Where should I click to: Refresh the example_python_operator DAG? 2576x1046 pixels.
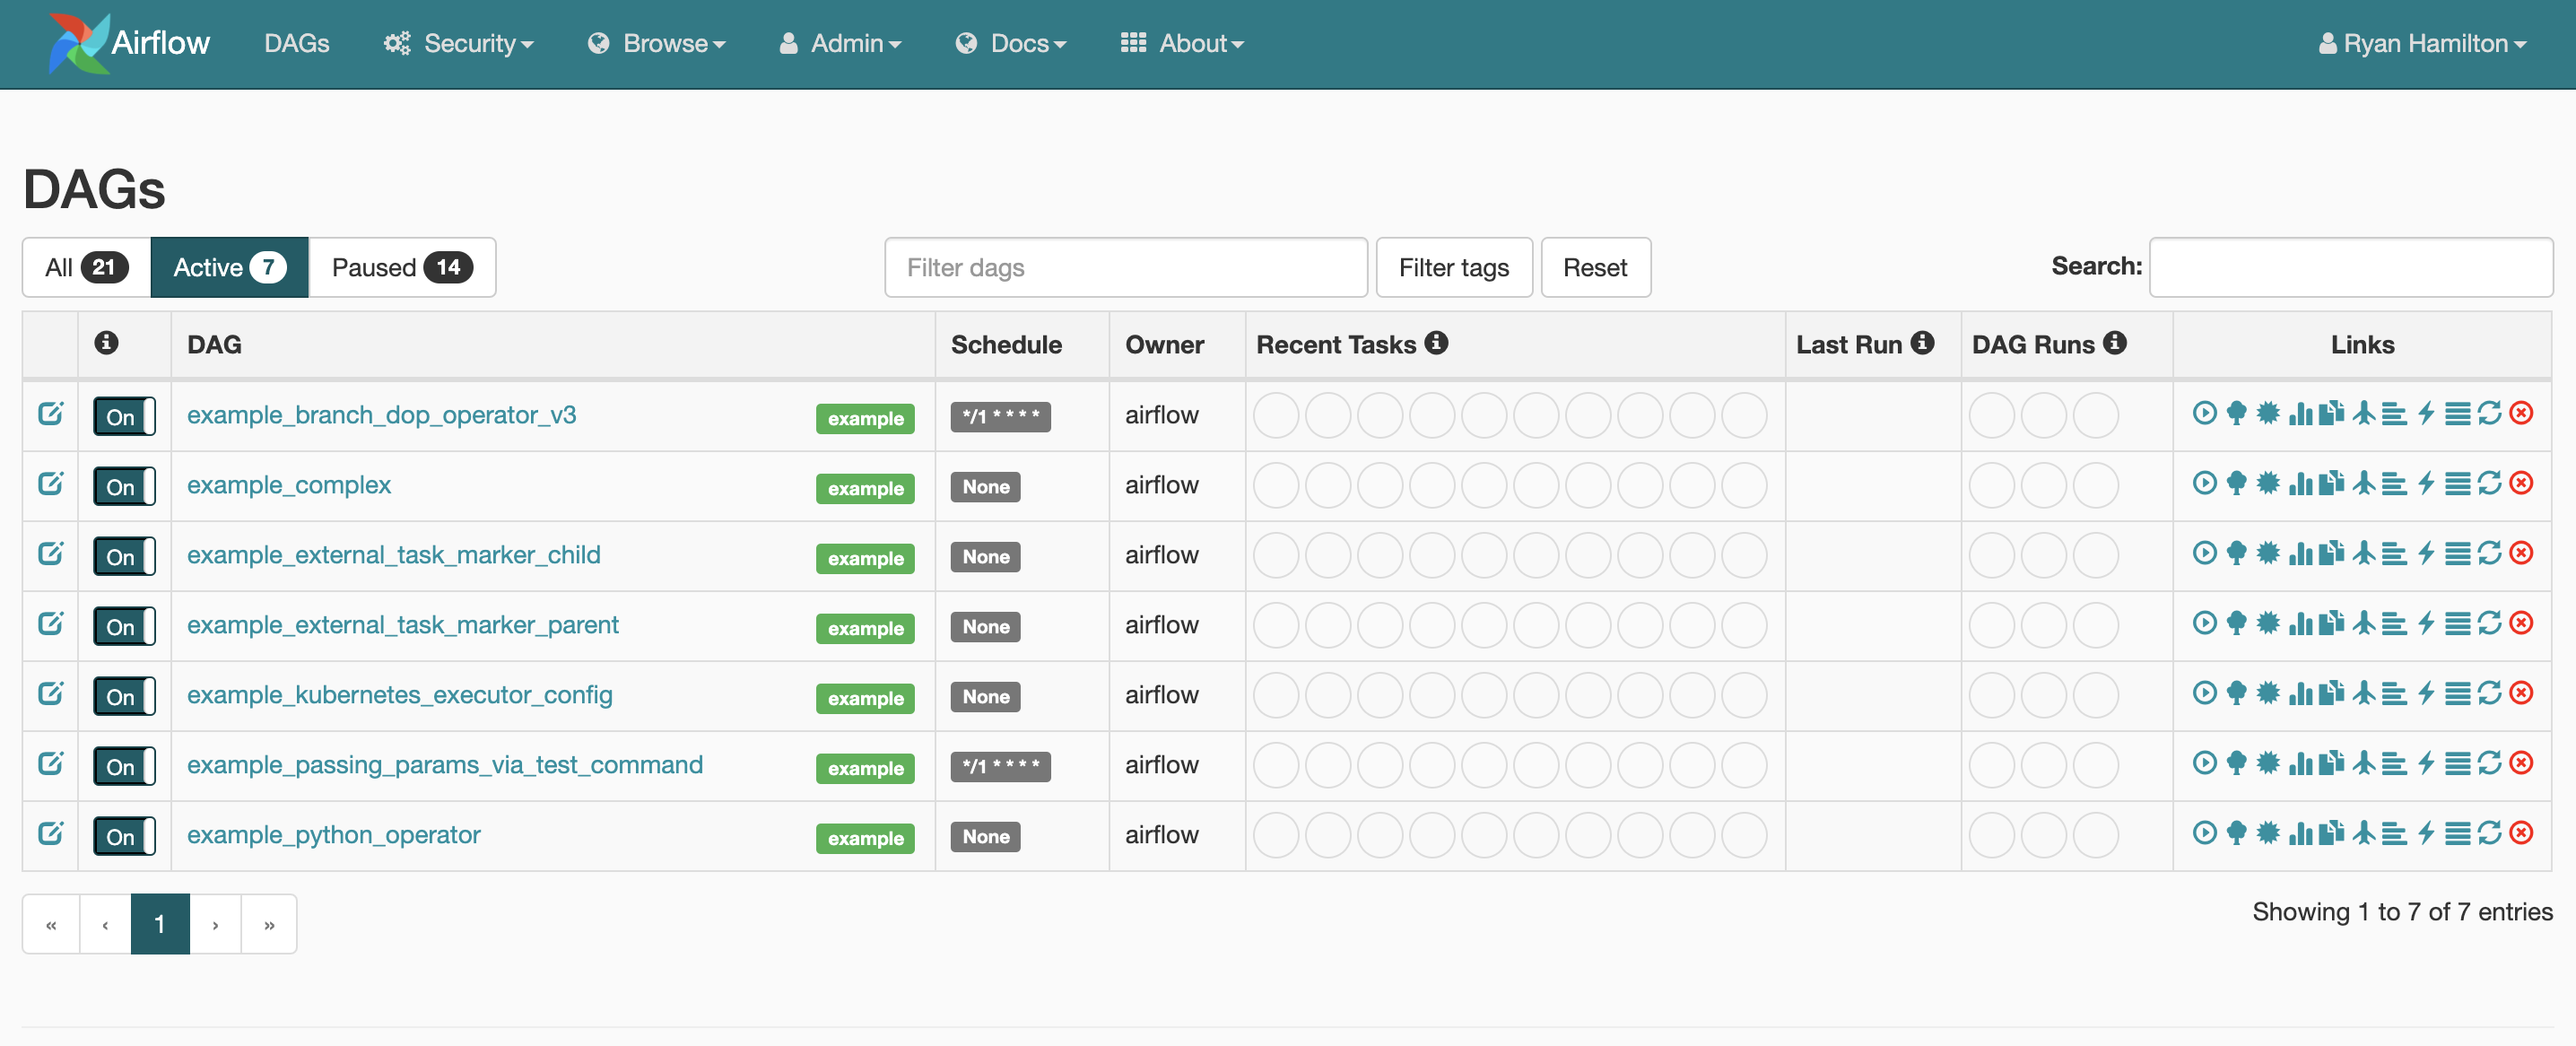[2489, 833]
